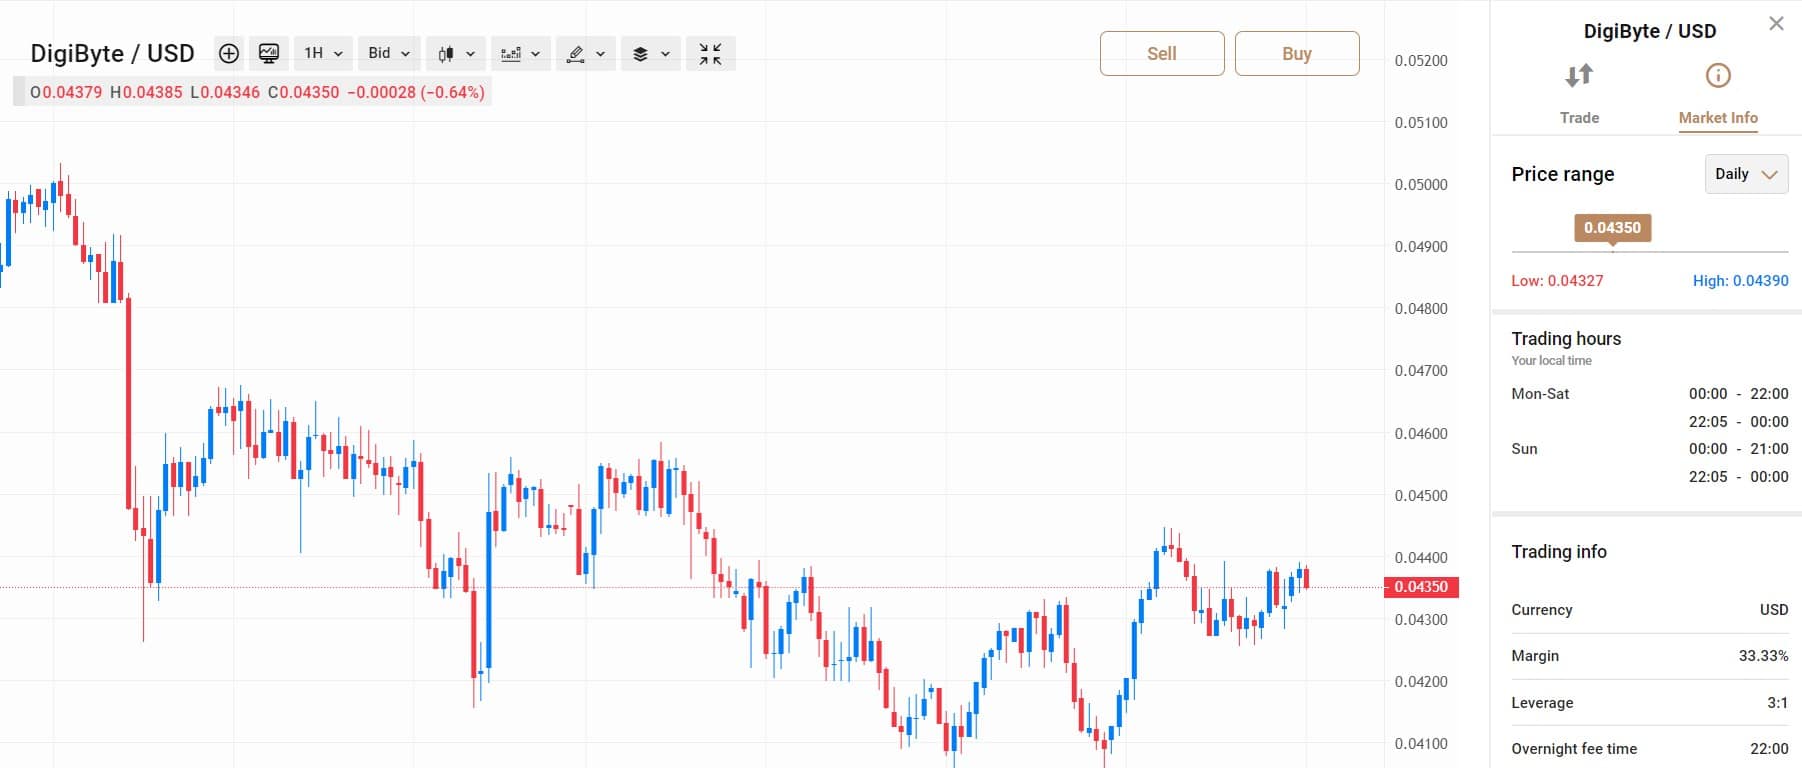The image size is (1802, 768).
Task: Click the collapse chart arrows icon
Action: click(x=711, y=54)
